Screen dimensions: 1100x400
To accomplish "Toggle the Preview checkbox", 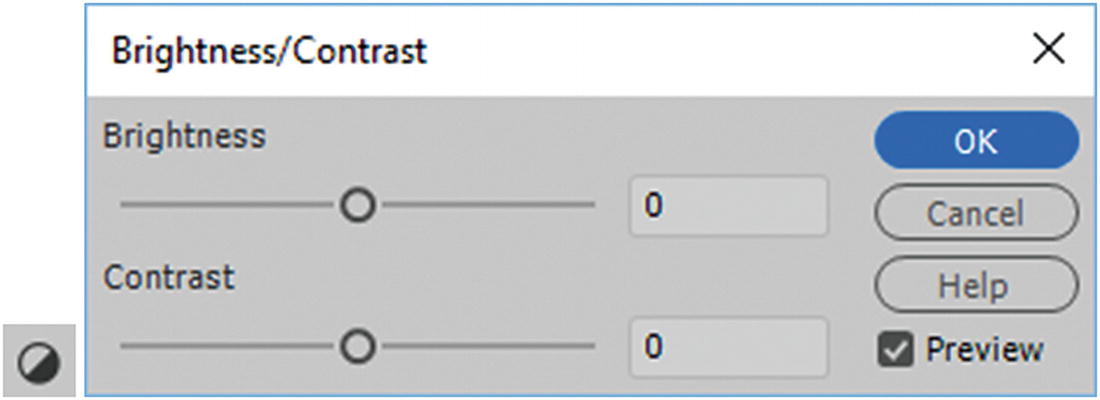I will 894,350.
